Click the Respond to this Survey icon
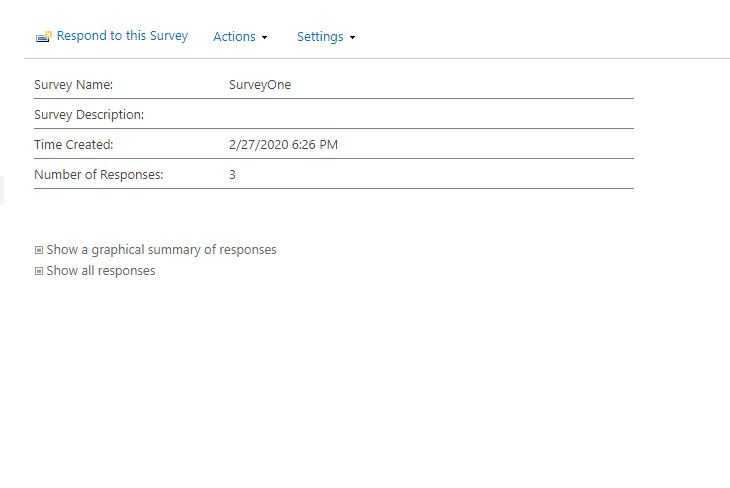The image size is (730, 488). tap(43, 37)
